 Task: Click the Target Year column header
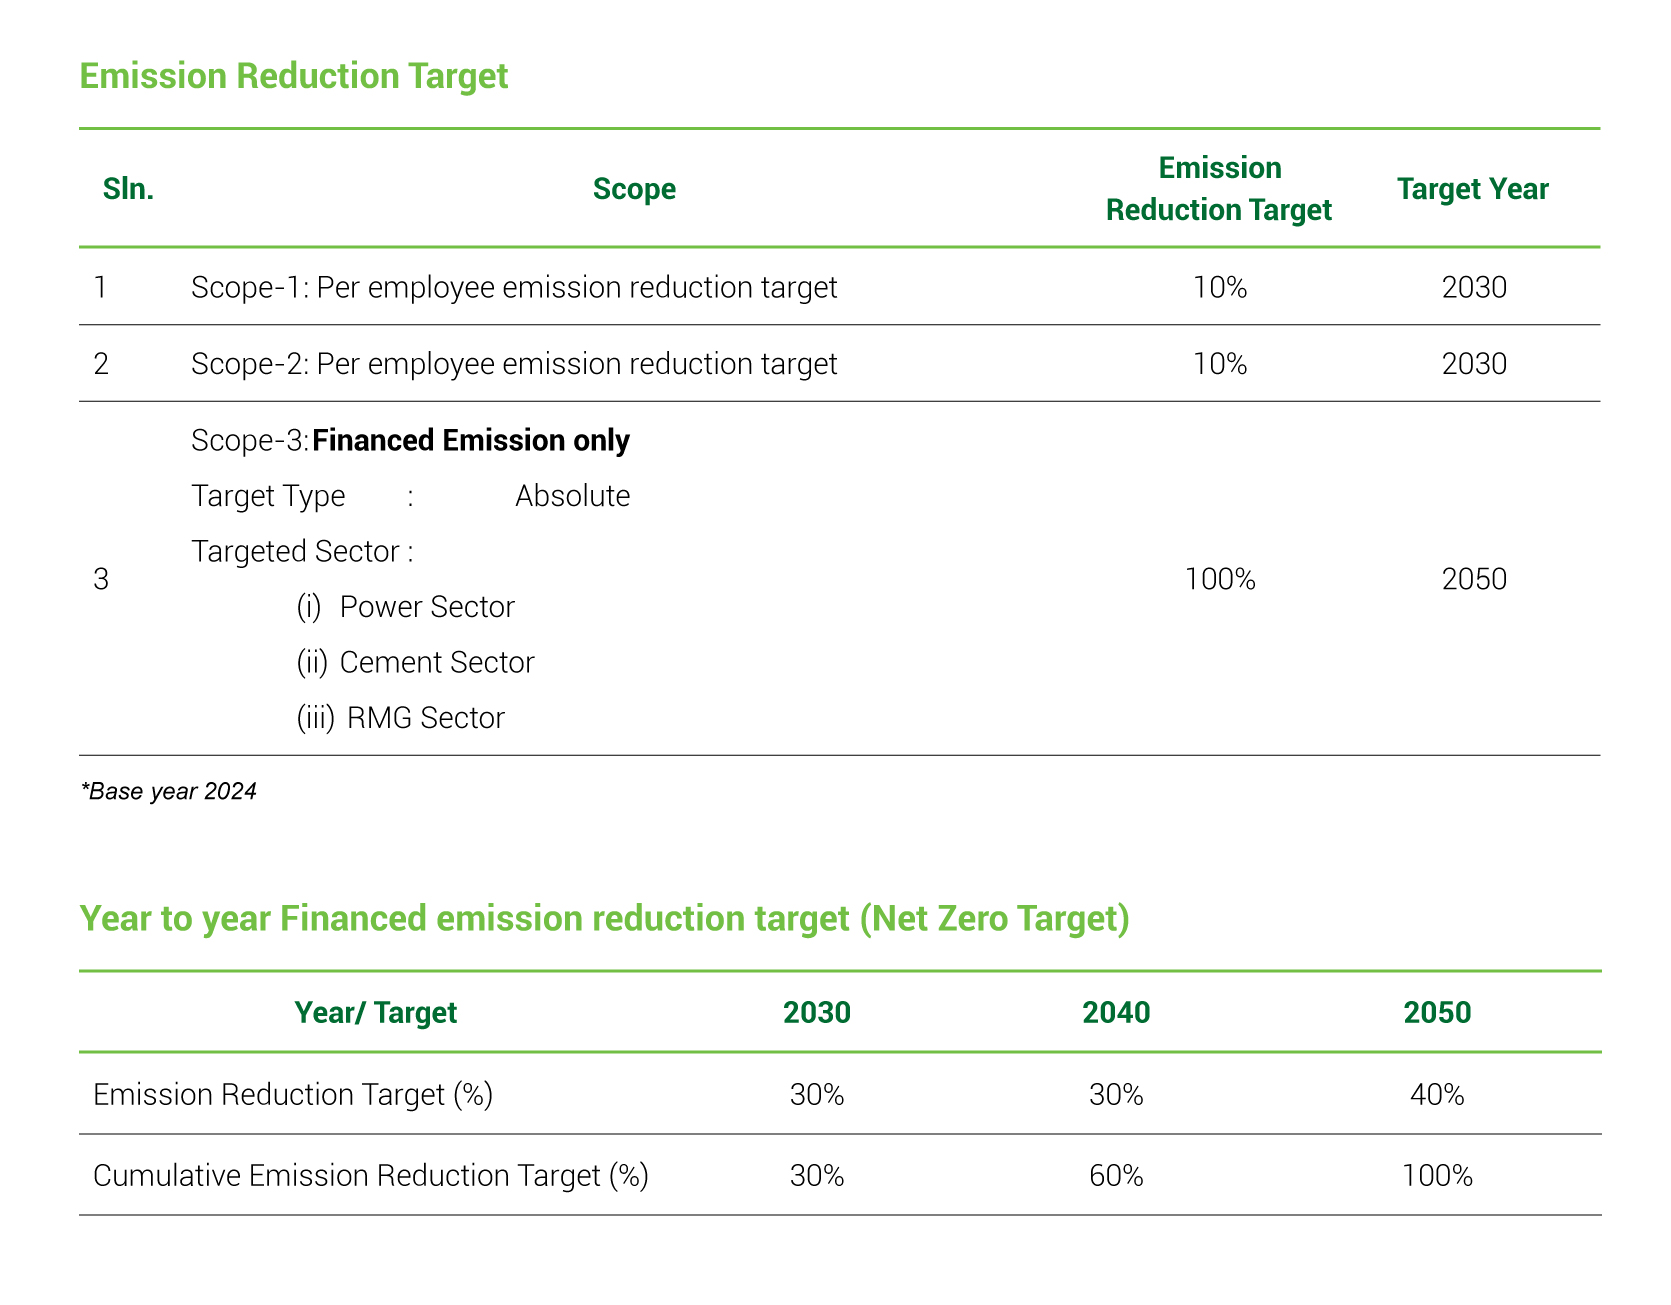[1472, 189]
